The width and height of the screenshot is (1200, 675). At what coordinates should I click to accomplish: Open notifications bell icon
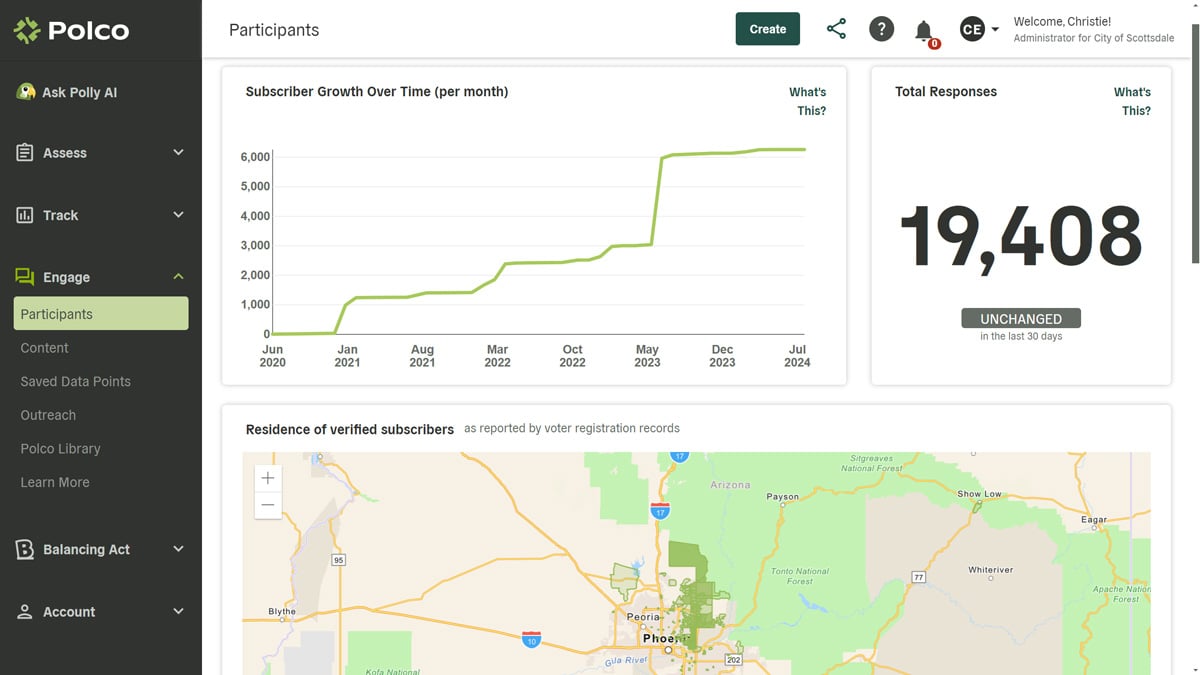924,31
